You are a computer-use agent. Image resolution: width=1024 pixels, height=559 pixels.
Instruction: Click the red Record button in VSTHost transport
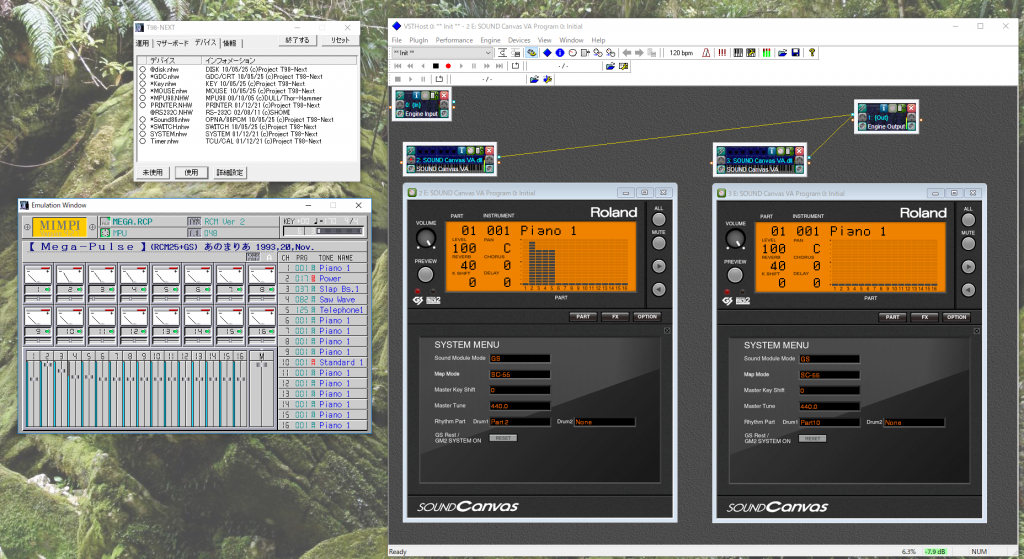pyautogui.click(x=448, y=65)
